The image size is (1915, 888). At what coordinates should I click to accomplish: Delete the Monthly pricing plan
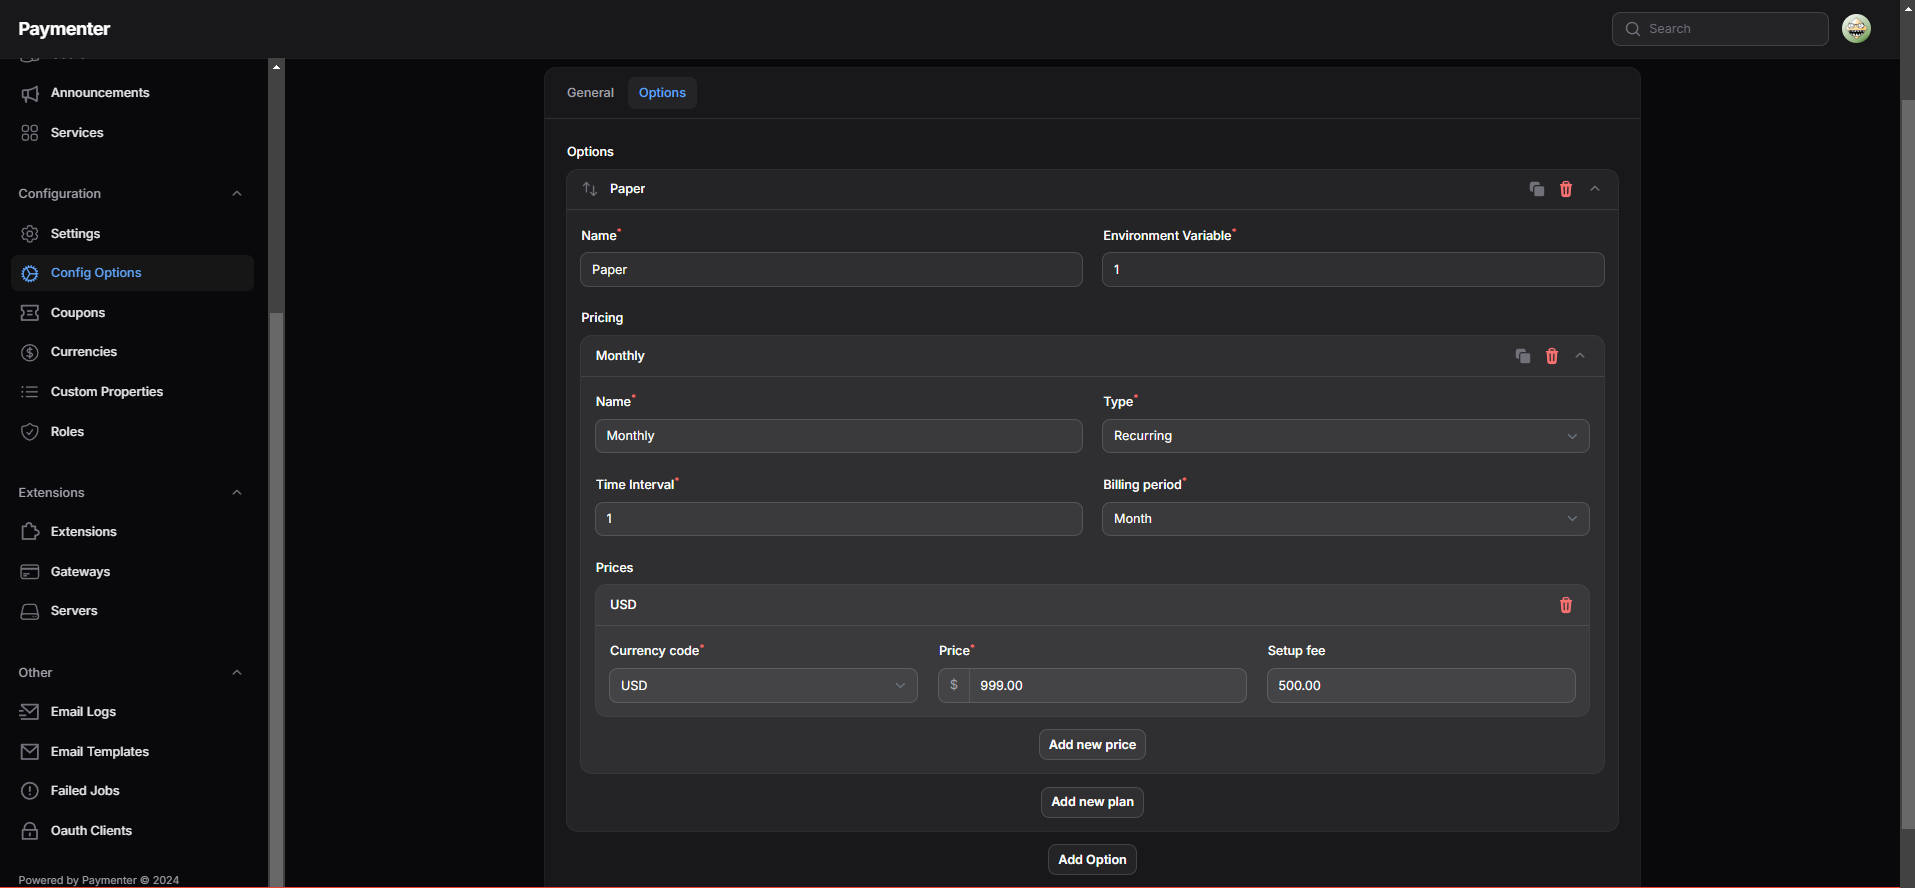(x=1551, y=356)
